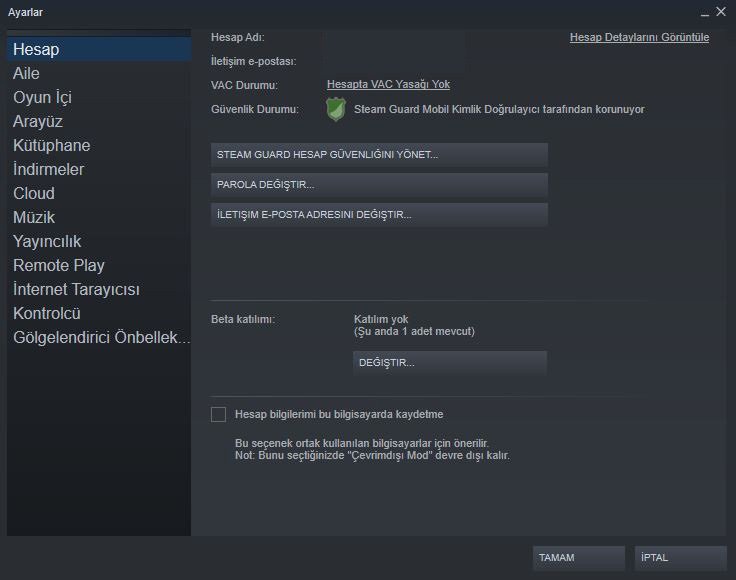The image size is (736, 580).
Task: Select Arayüz in the sidebar
Action: click(x=38, y=121)
